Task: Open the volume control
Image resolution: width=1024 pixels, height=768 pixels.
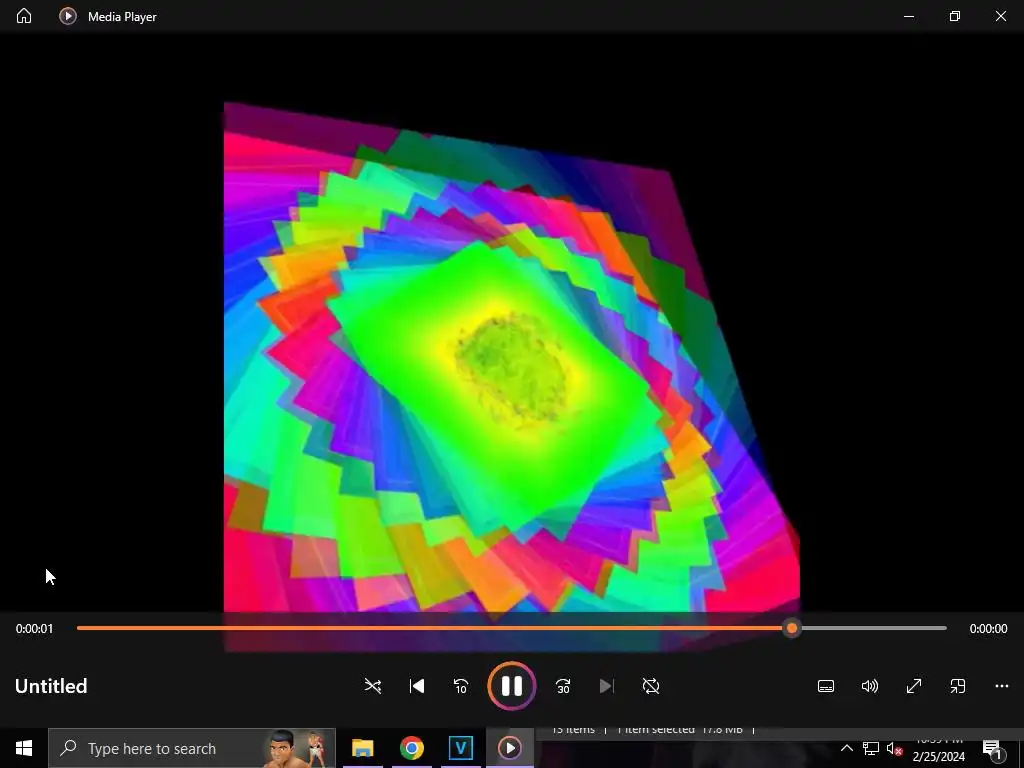Action: (x=870, y=686)
